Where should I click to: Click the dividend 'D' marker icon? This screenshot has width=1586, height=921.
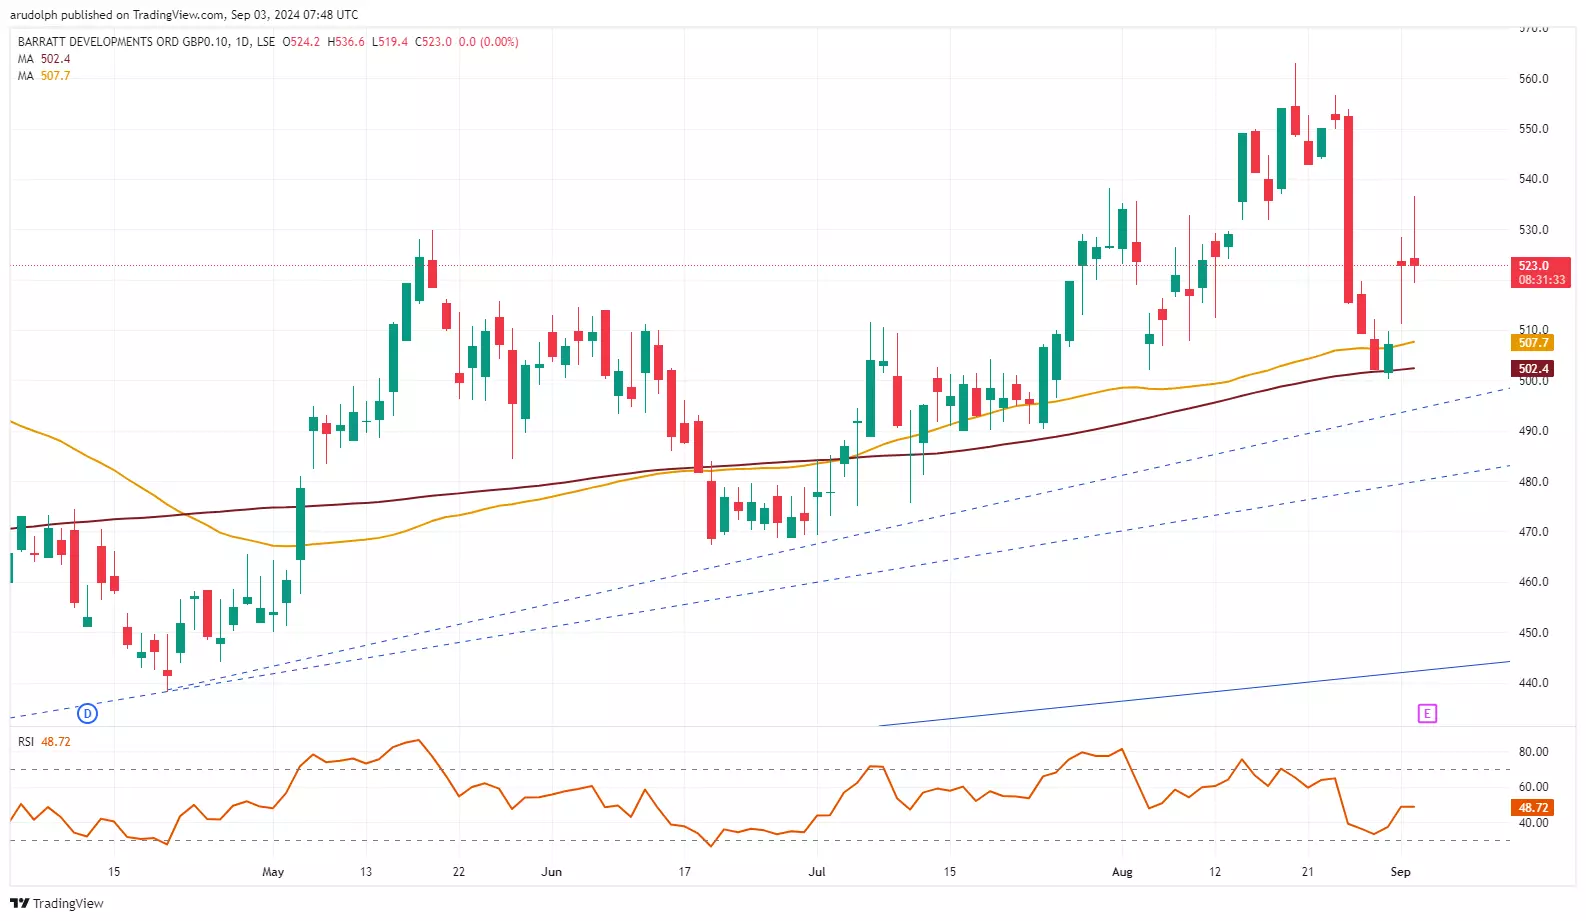88,713
